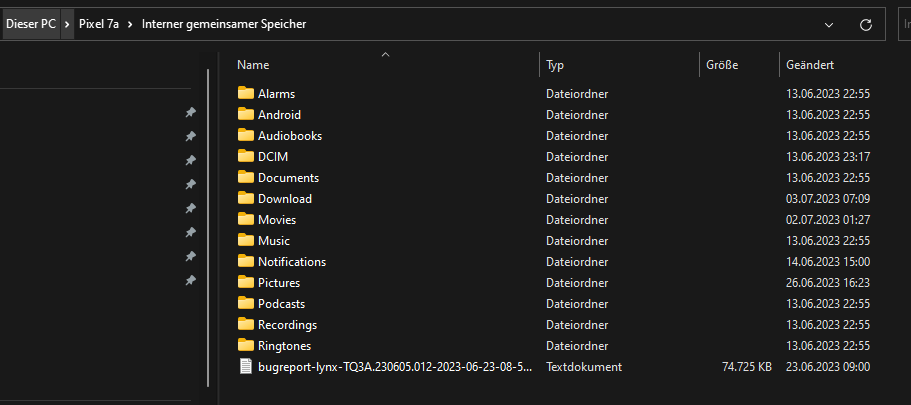Screen dimensions: 911x405
Task: Go to Pixel 7a in breadcrumb
Action: [x=99, y=24]
